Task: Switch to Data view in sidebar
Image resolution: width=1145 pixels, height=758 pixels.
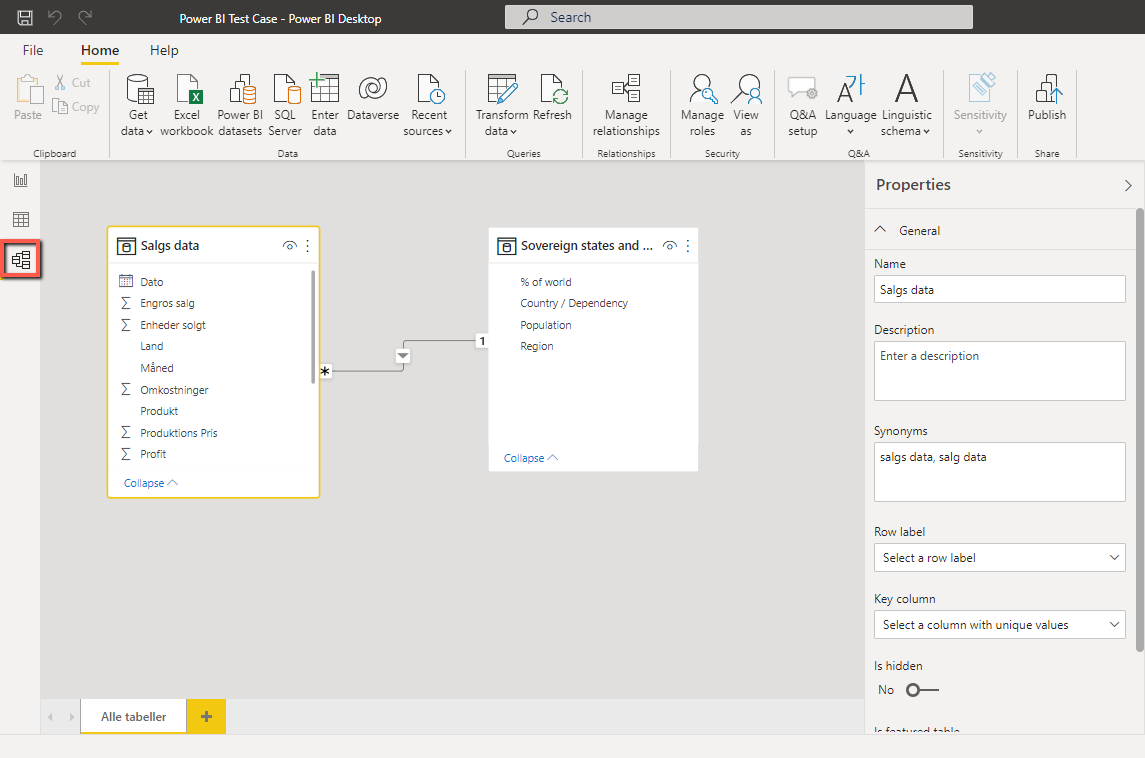Action: pos(21,219)
